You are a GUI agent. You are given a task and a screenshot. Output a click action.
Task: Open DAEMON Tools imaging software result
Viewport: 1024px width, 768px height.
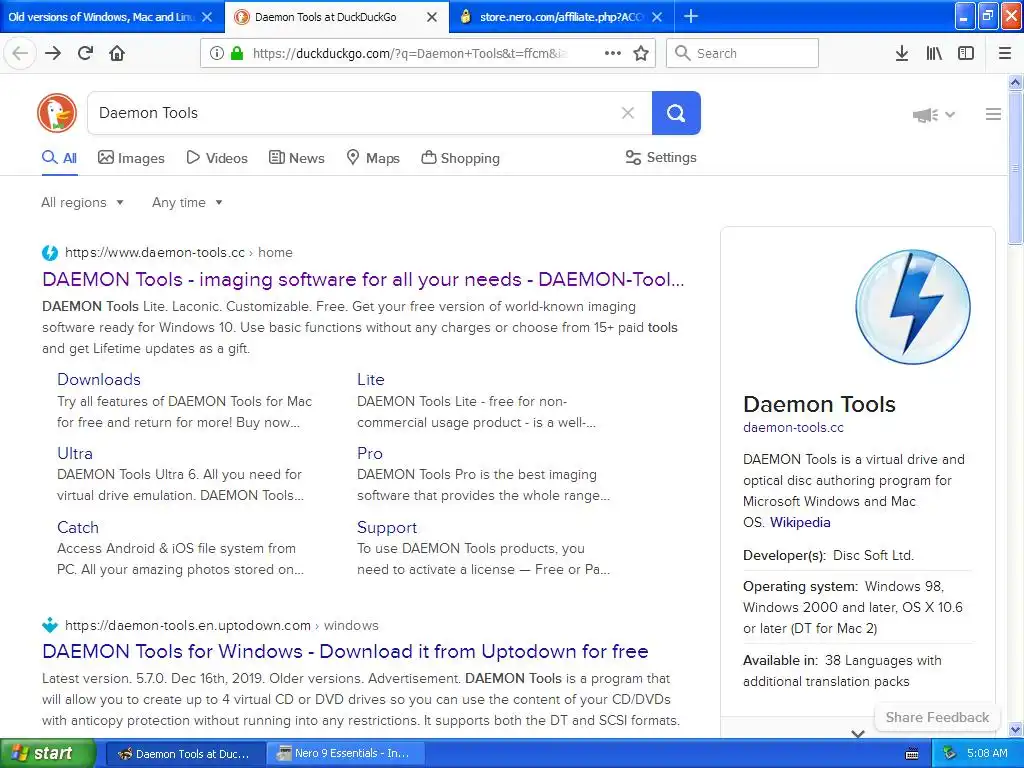[x=363, y=280]
